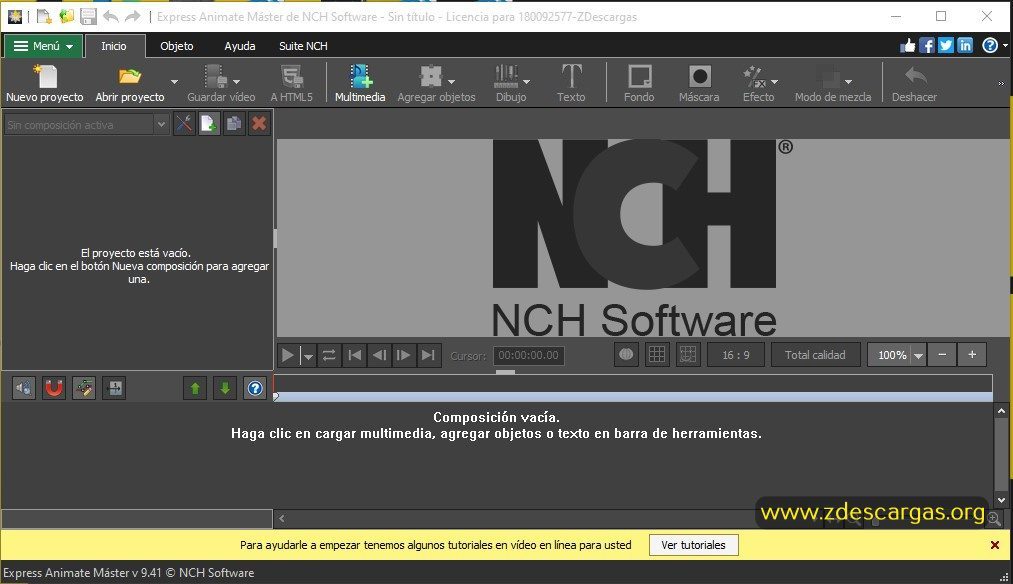1013x584 pixels.
Task: Share via the Twitter icon
Action: [x=946, y=45]
